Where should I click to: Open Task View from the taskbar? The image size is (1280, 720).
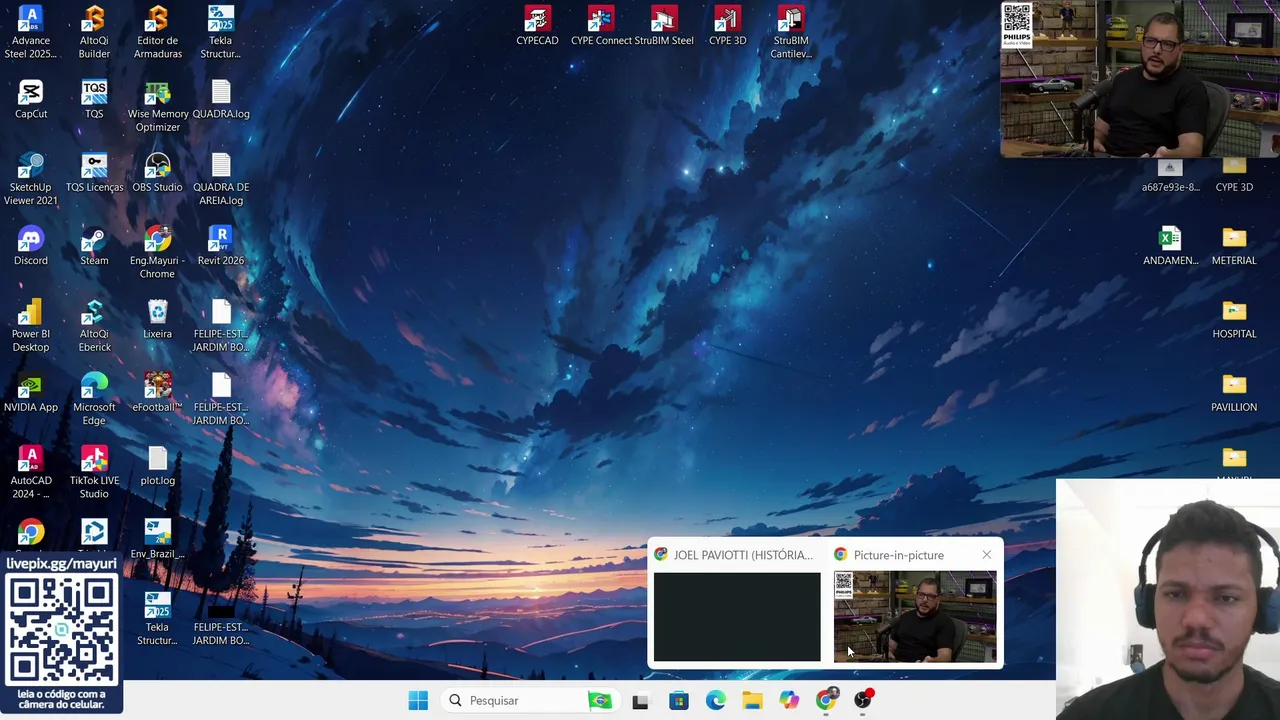tap(640, 700)
